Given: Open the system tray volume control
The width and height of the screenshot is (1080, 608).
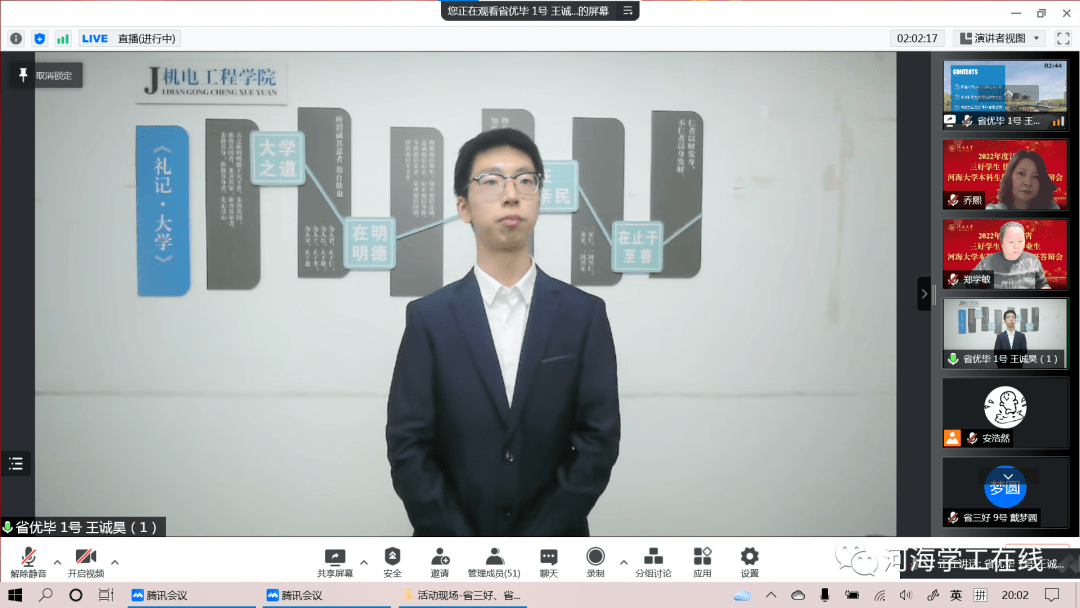Looking at the screenshot, I should [x=905, y=595].
